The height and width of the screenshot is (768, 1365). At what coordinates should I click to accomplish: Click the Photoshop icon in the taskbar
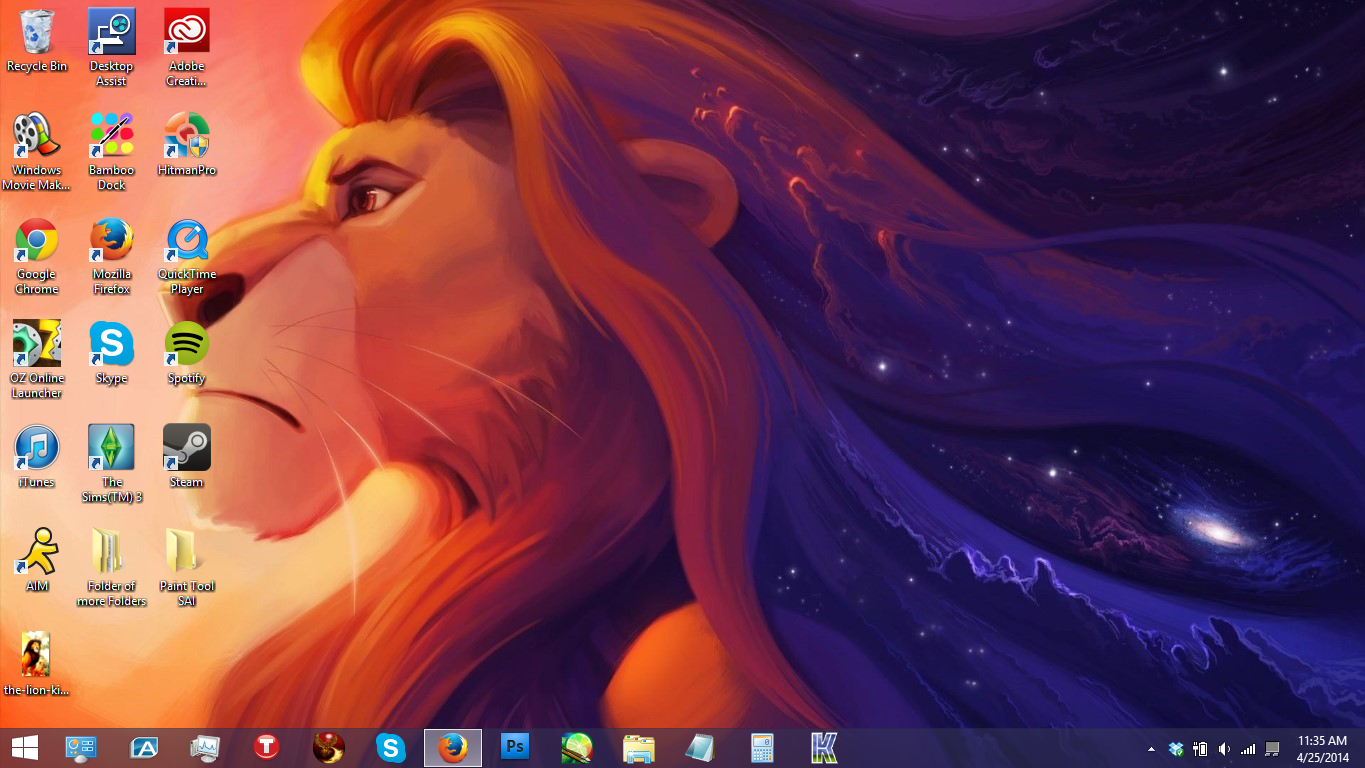[515, 747]
